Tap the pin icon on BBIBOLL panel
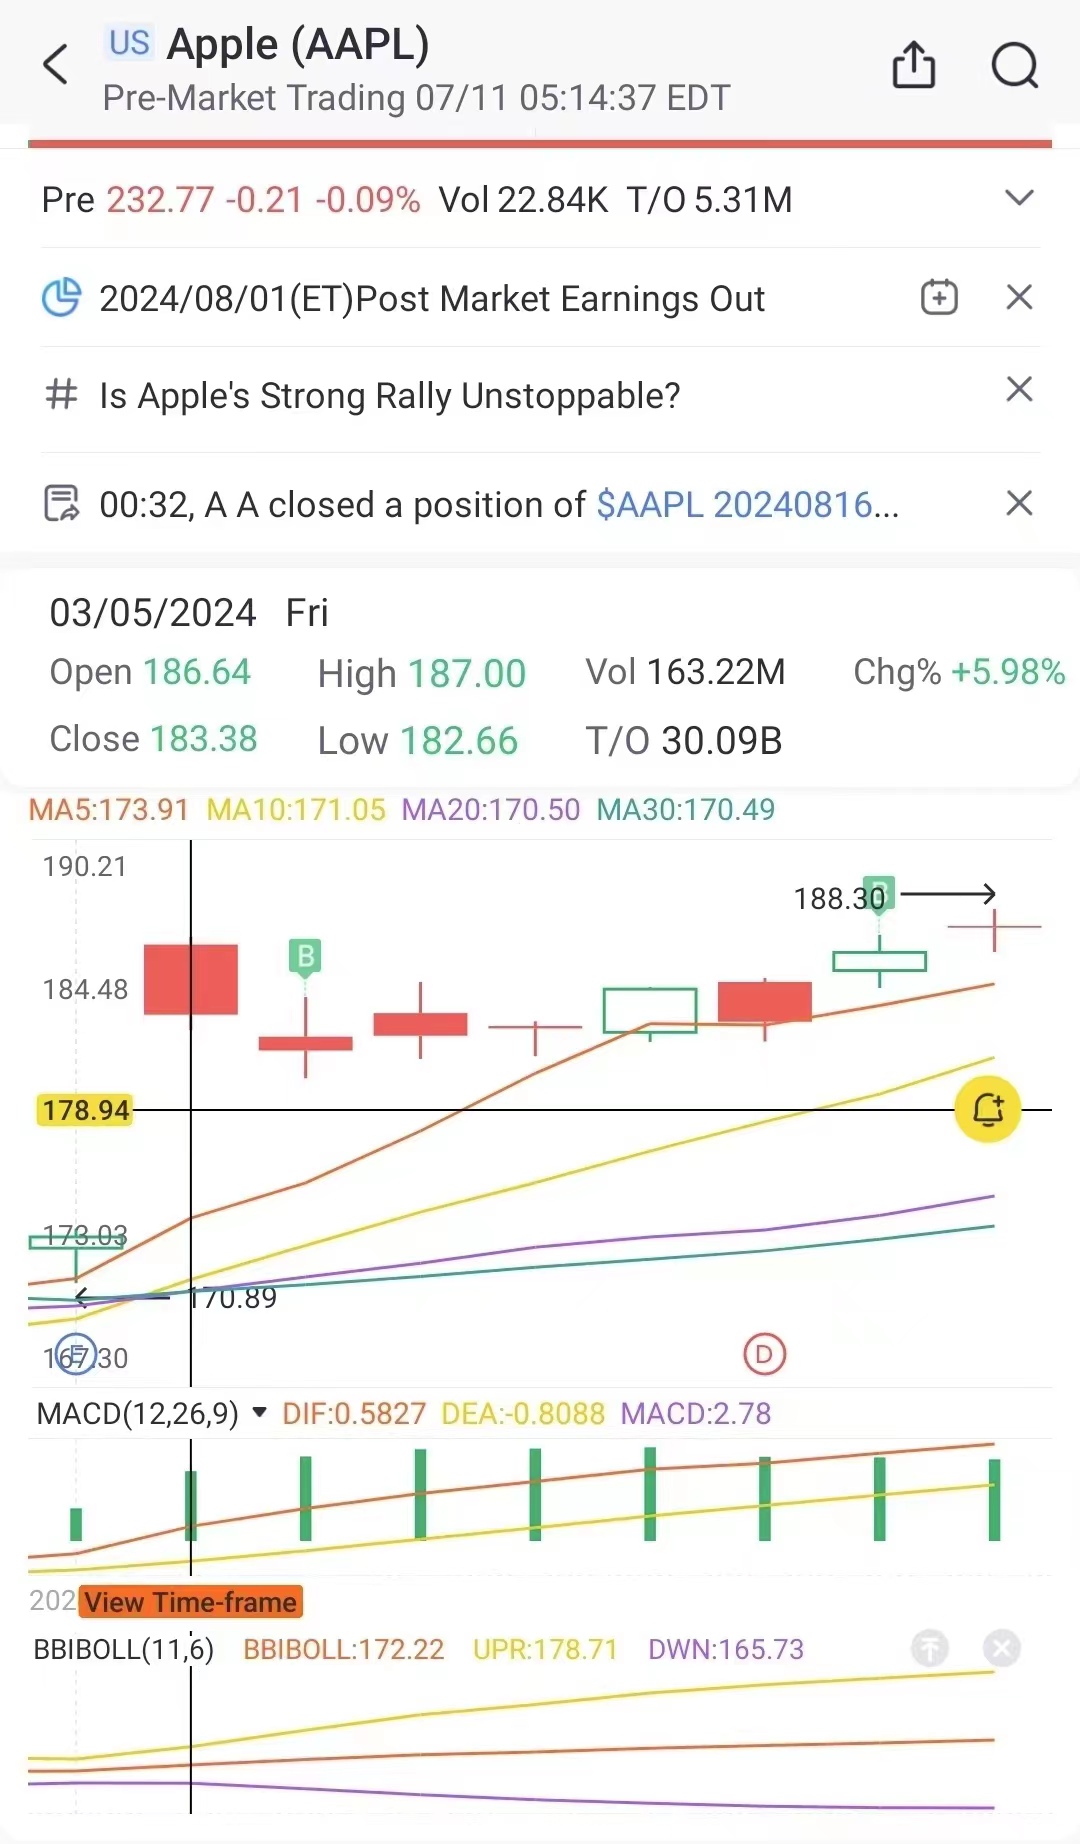Viewport: 1080px width, 1844px height. point(930,1647)
